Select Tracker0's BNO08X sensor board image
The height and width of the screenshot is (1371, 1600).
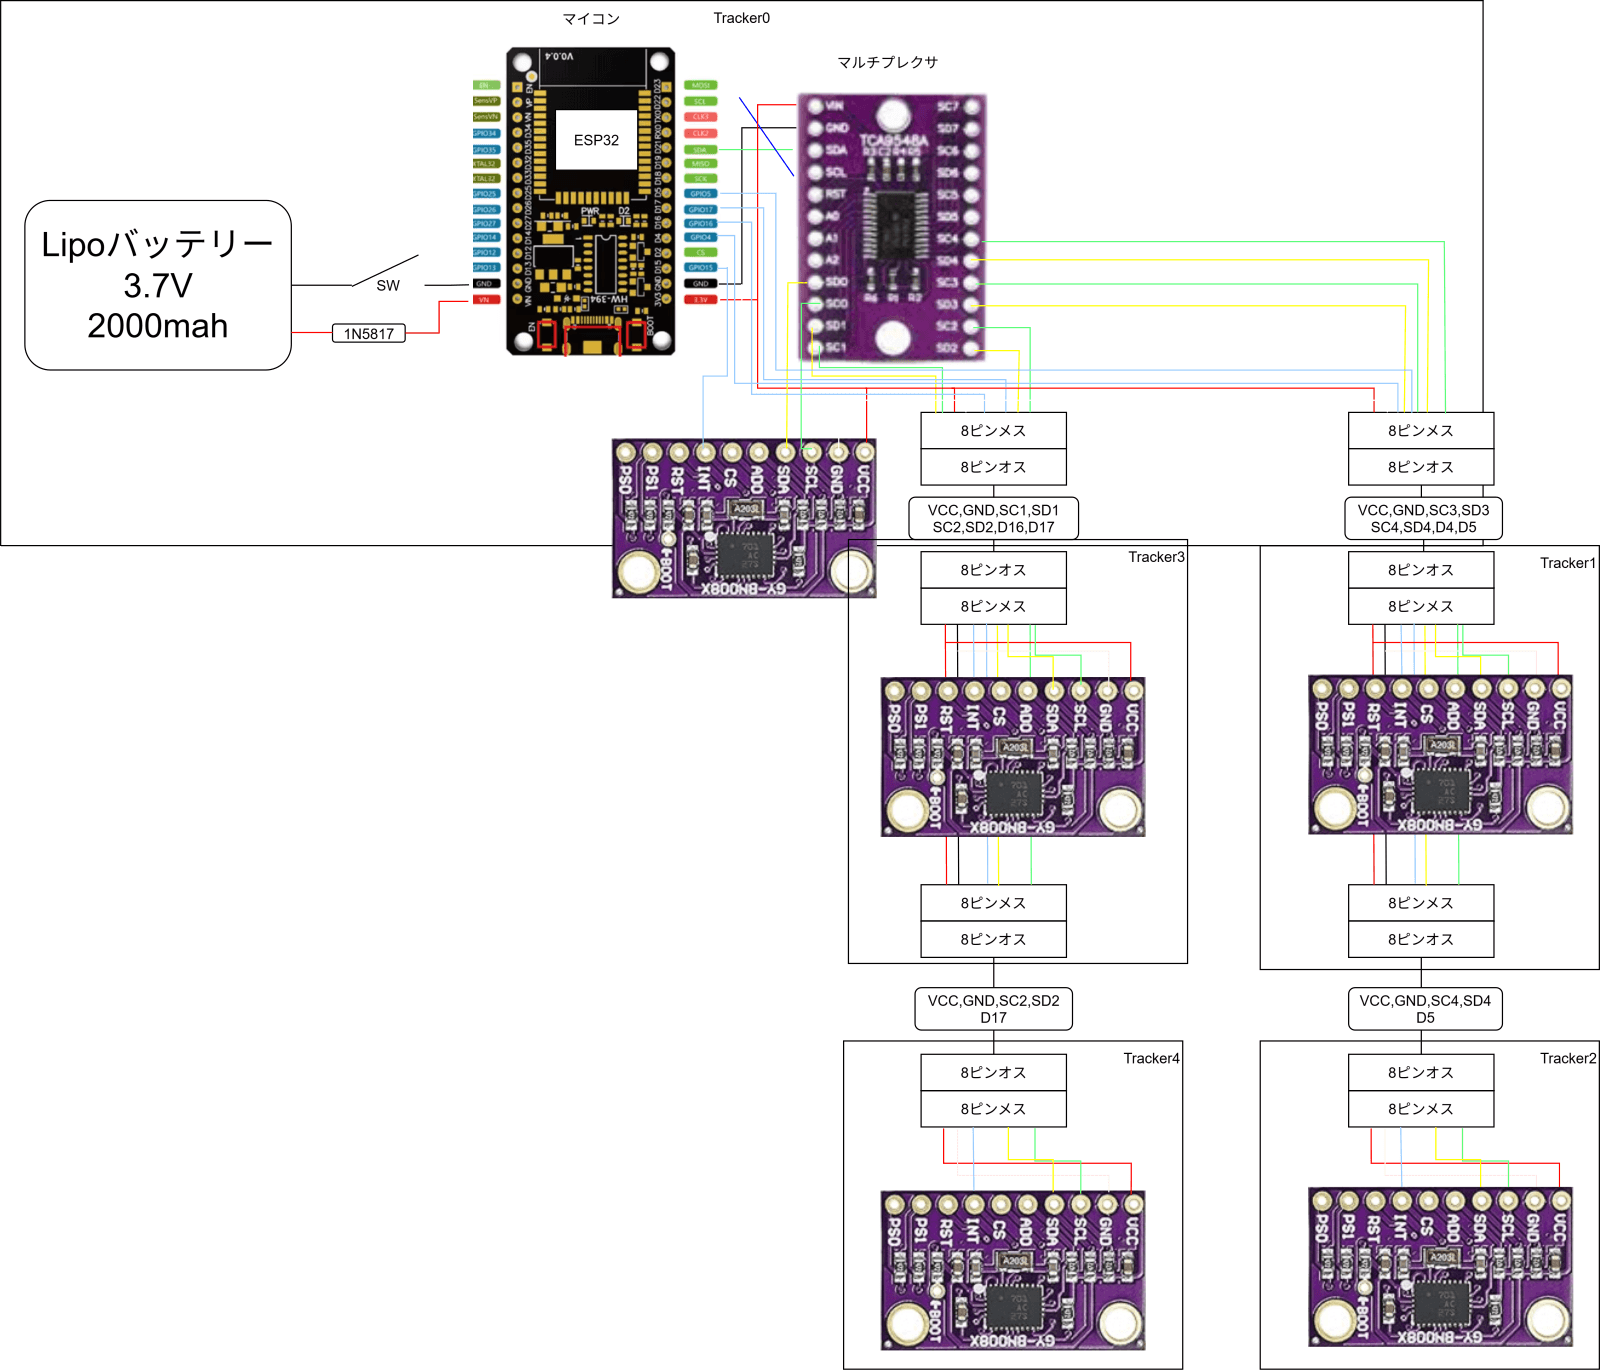tap(744, 518)
